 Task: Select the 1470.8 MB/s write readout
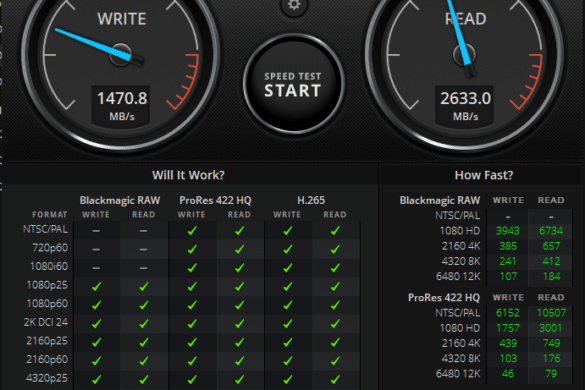[122, 105]
